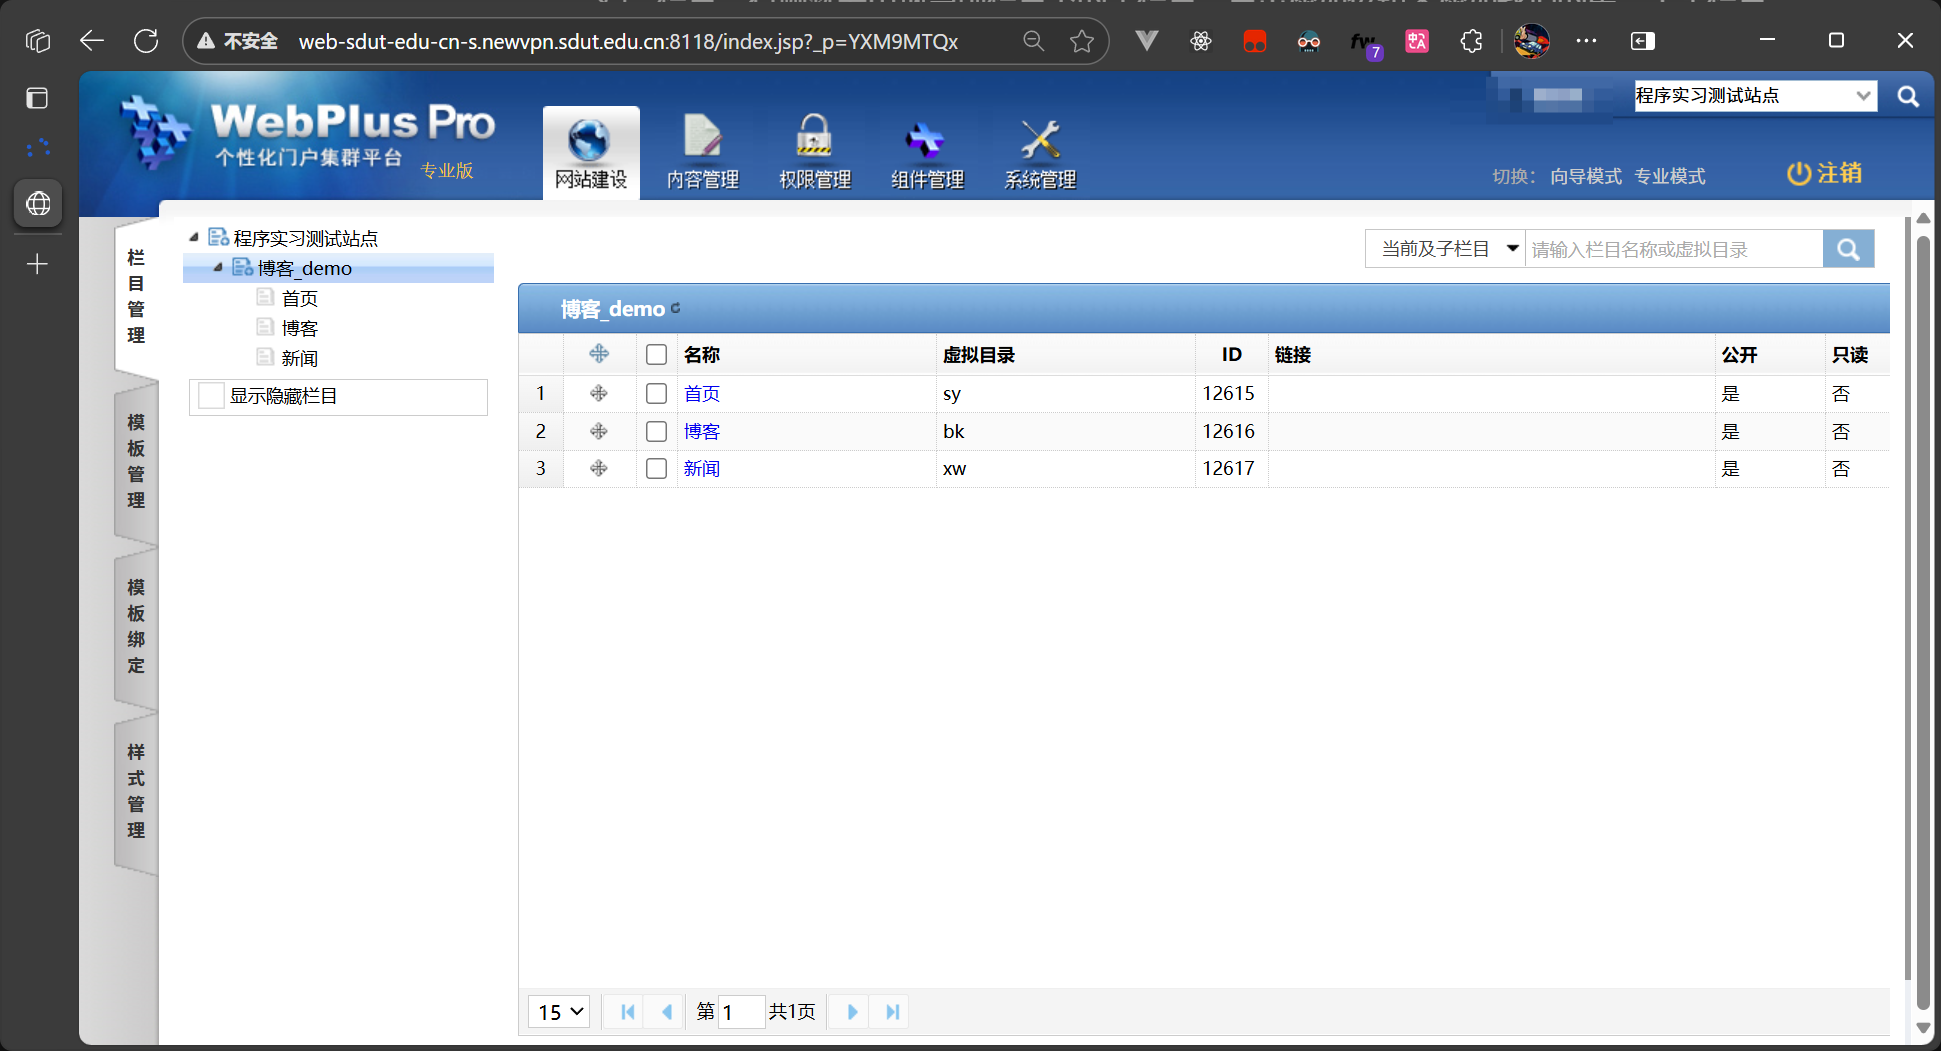Enable the 显示隐藏栏目 checkbox

[210, 395]
